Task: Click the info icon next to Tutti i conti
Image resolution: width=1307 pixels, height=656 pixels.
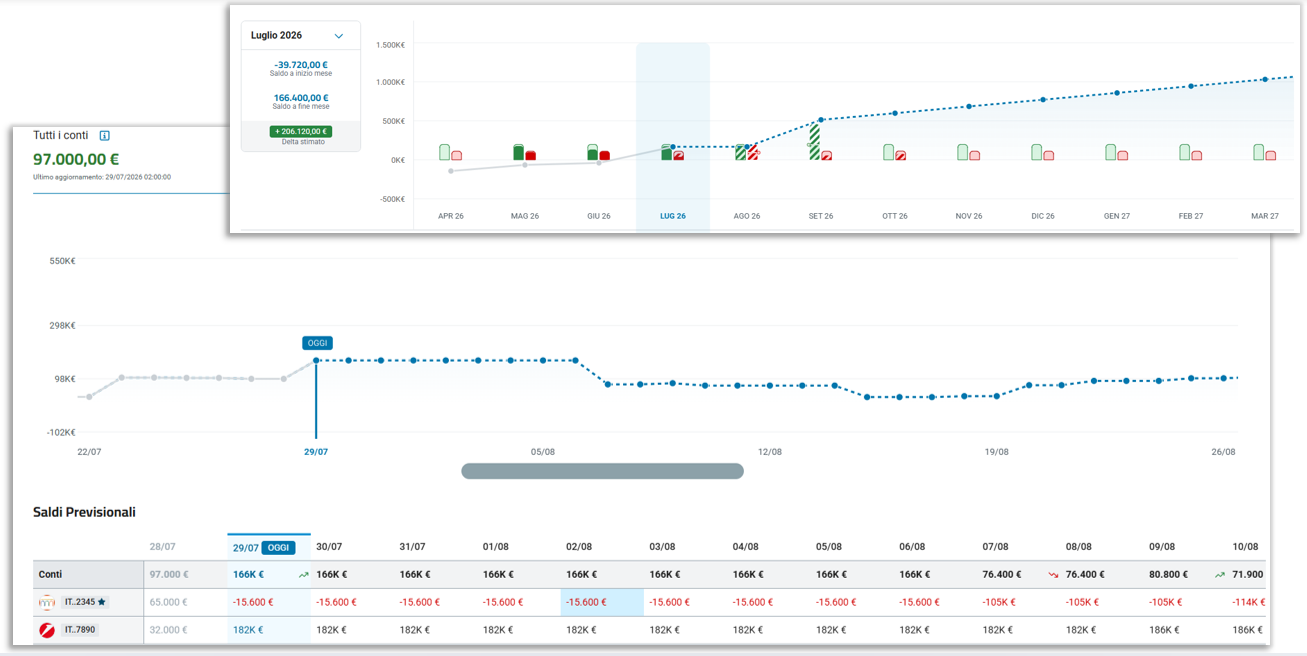Action: tap(104, 135)
